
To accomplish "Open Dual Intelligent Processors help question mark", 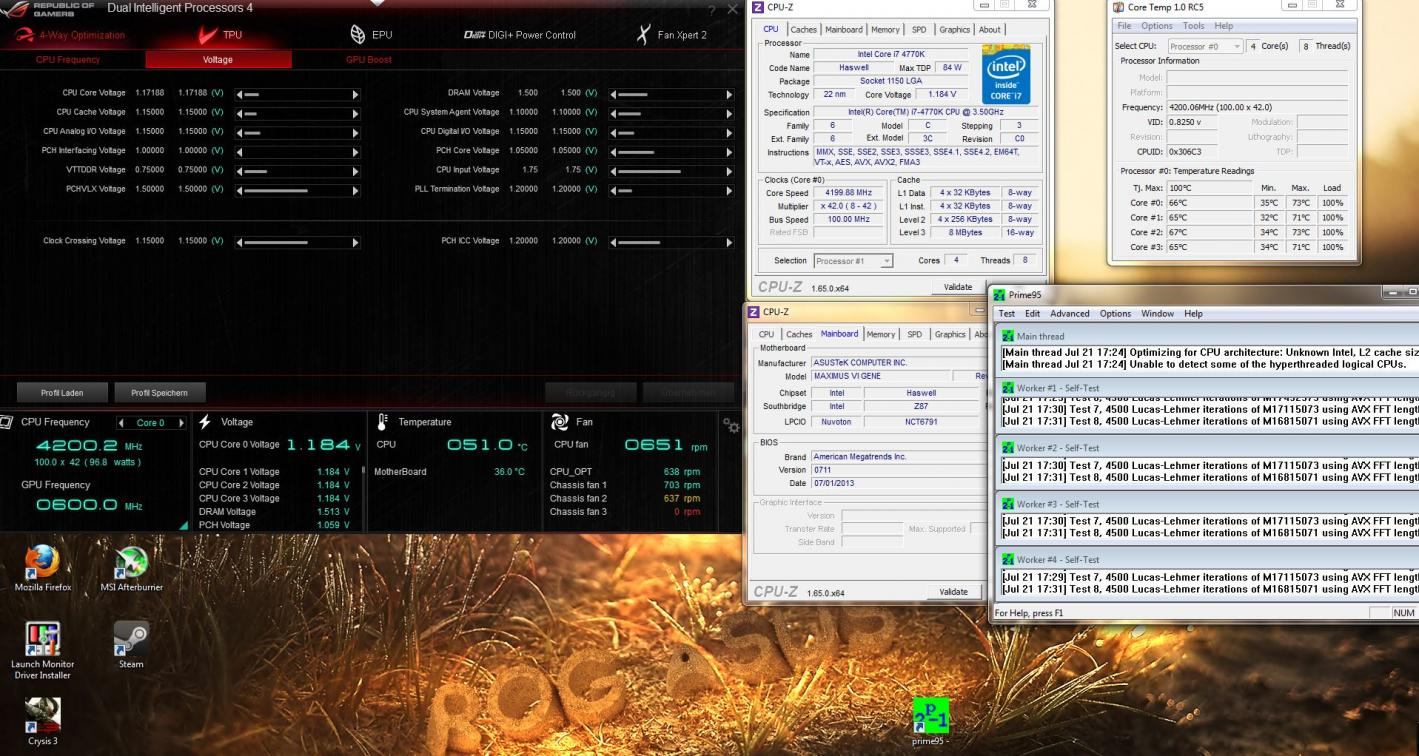I will click(x=711, y=9).
